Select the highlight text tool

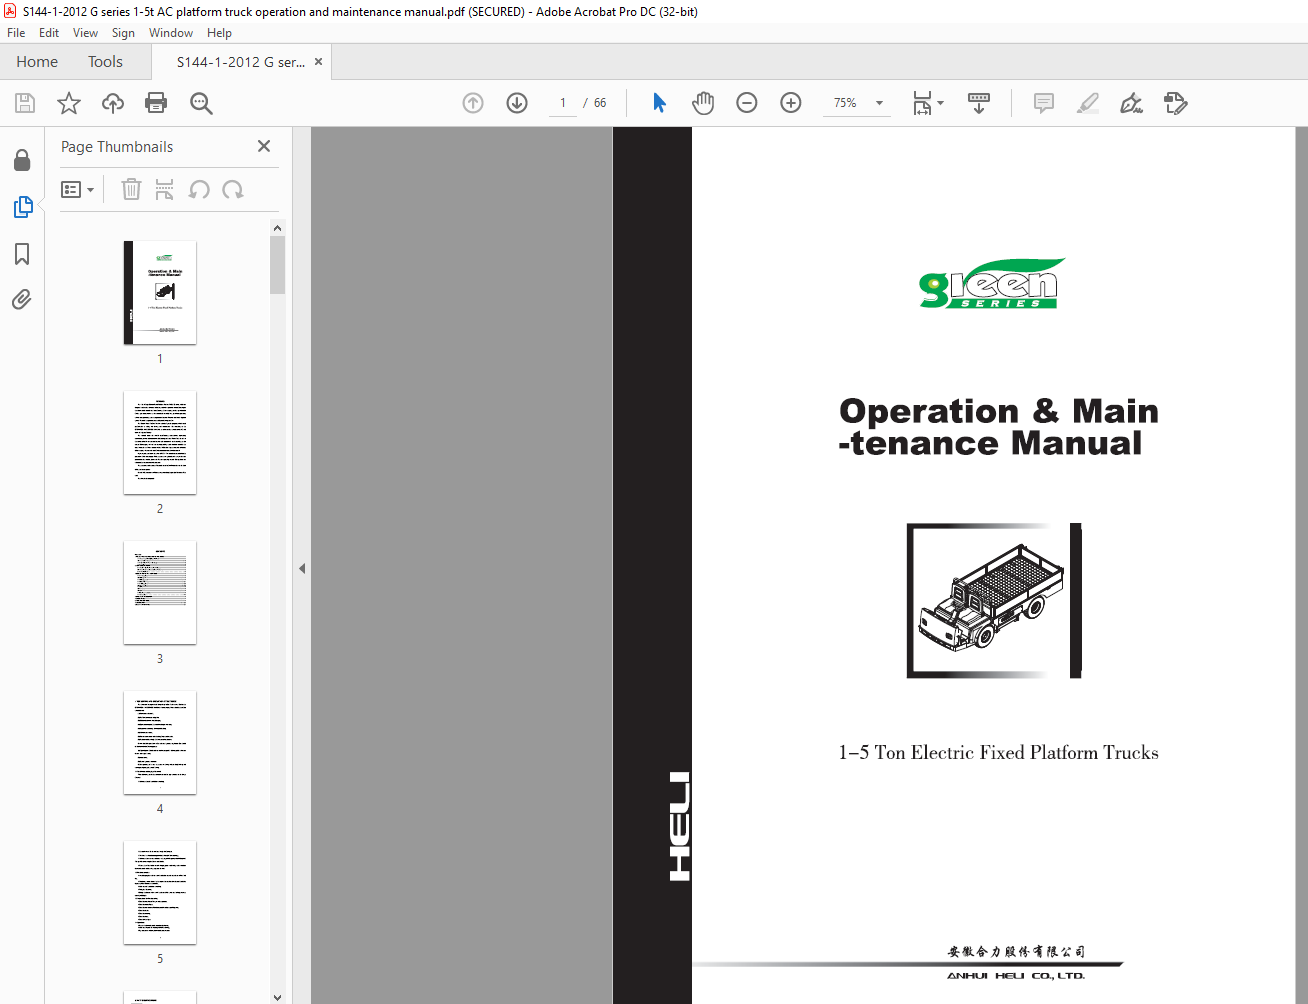[1088, 103]
